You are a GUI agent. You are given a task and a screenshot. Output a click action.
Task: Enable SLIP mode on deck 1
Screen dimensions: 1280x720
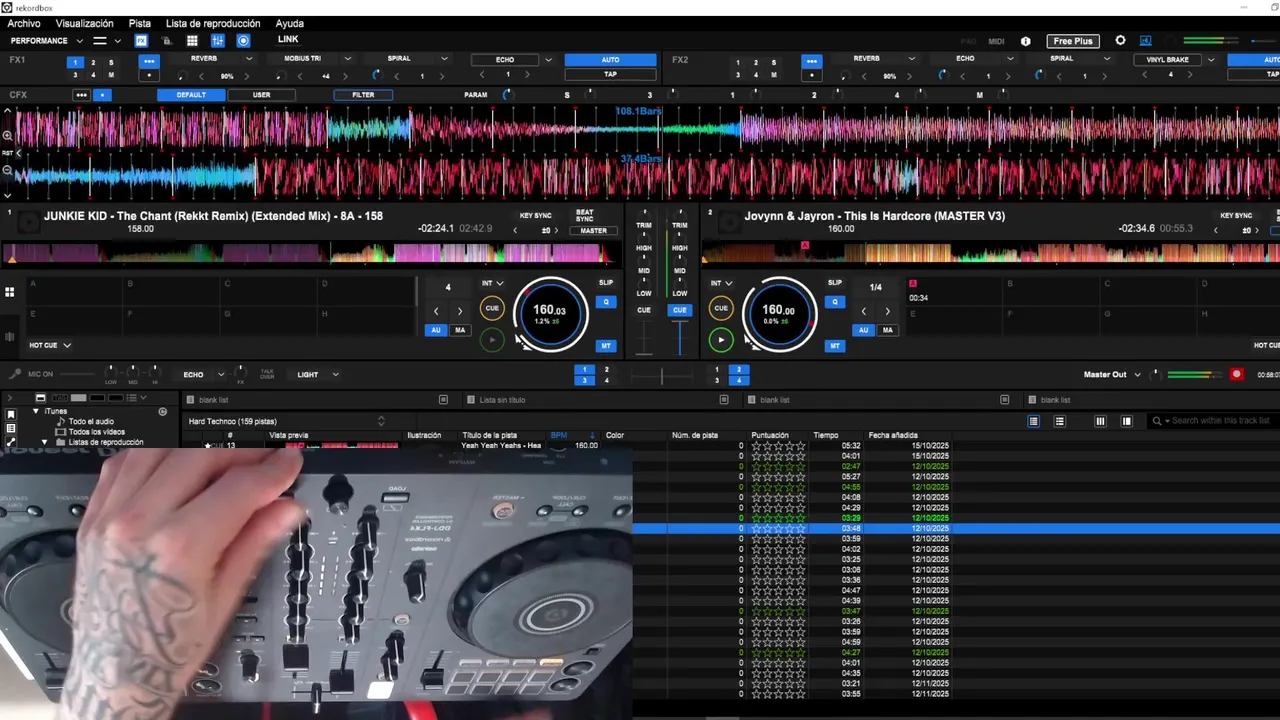pos(606,283)
